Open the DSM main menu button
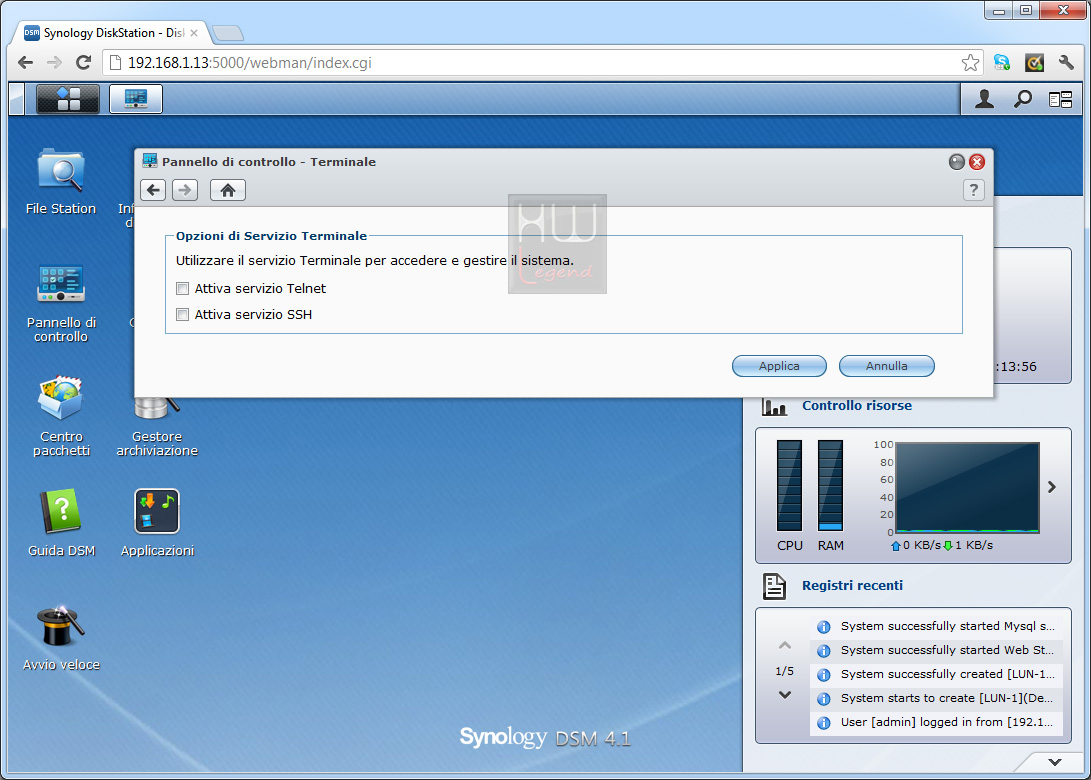Image resolution: width=1091 pixels, height=780 pixels. point(67,99)
